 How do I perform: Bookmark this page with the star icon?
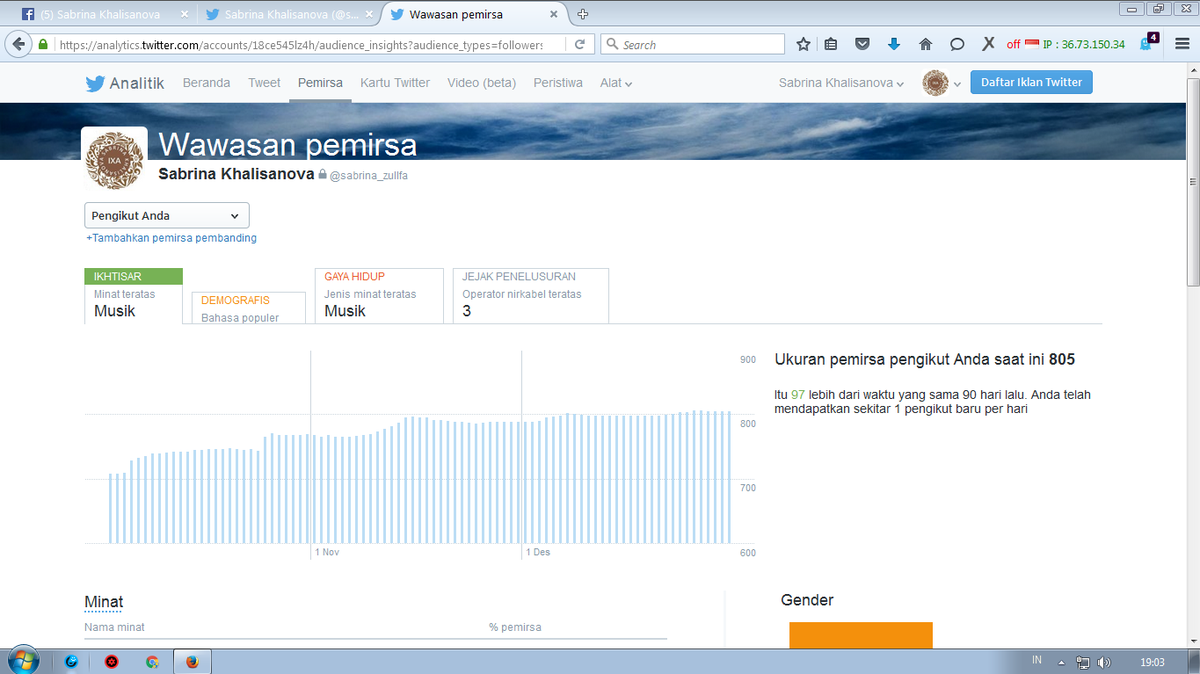tap(803, 44)
